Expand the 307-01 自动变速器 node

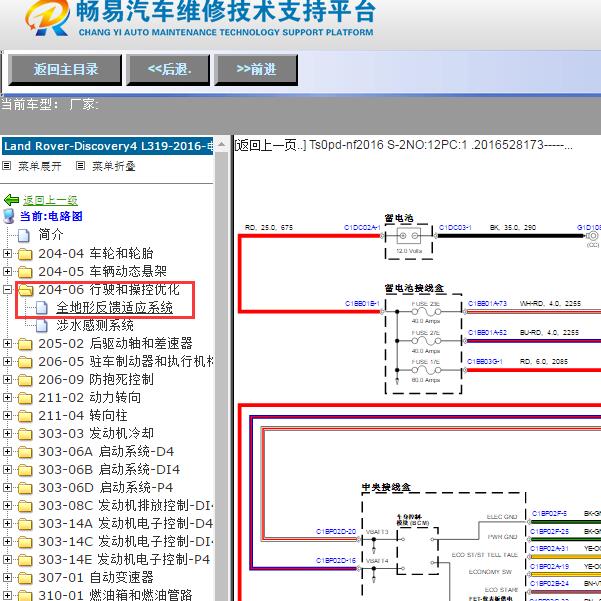point(7,578)
